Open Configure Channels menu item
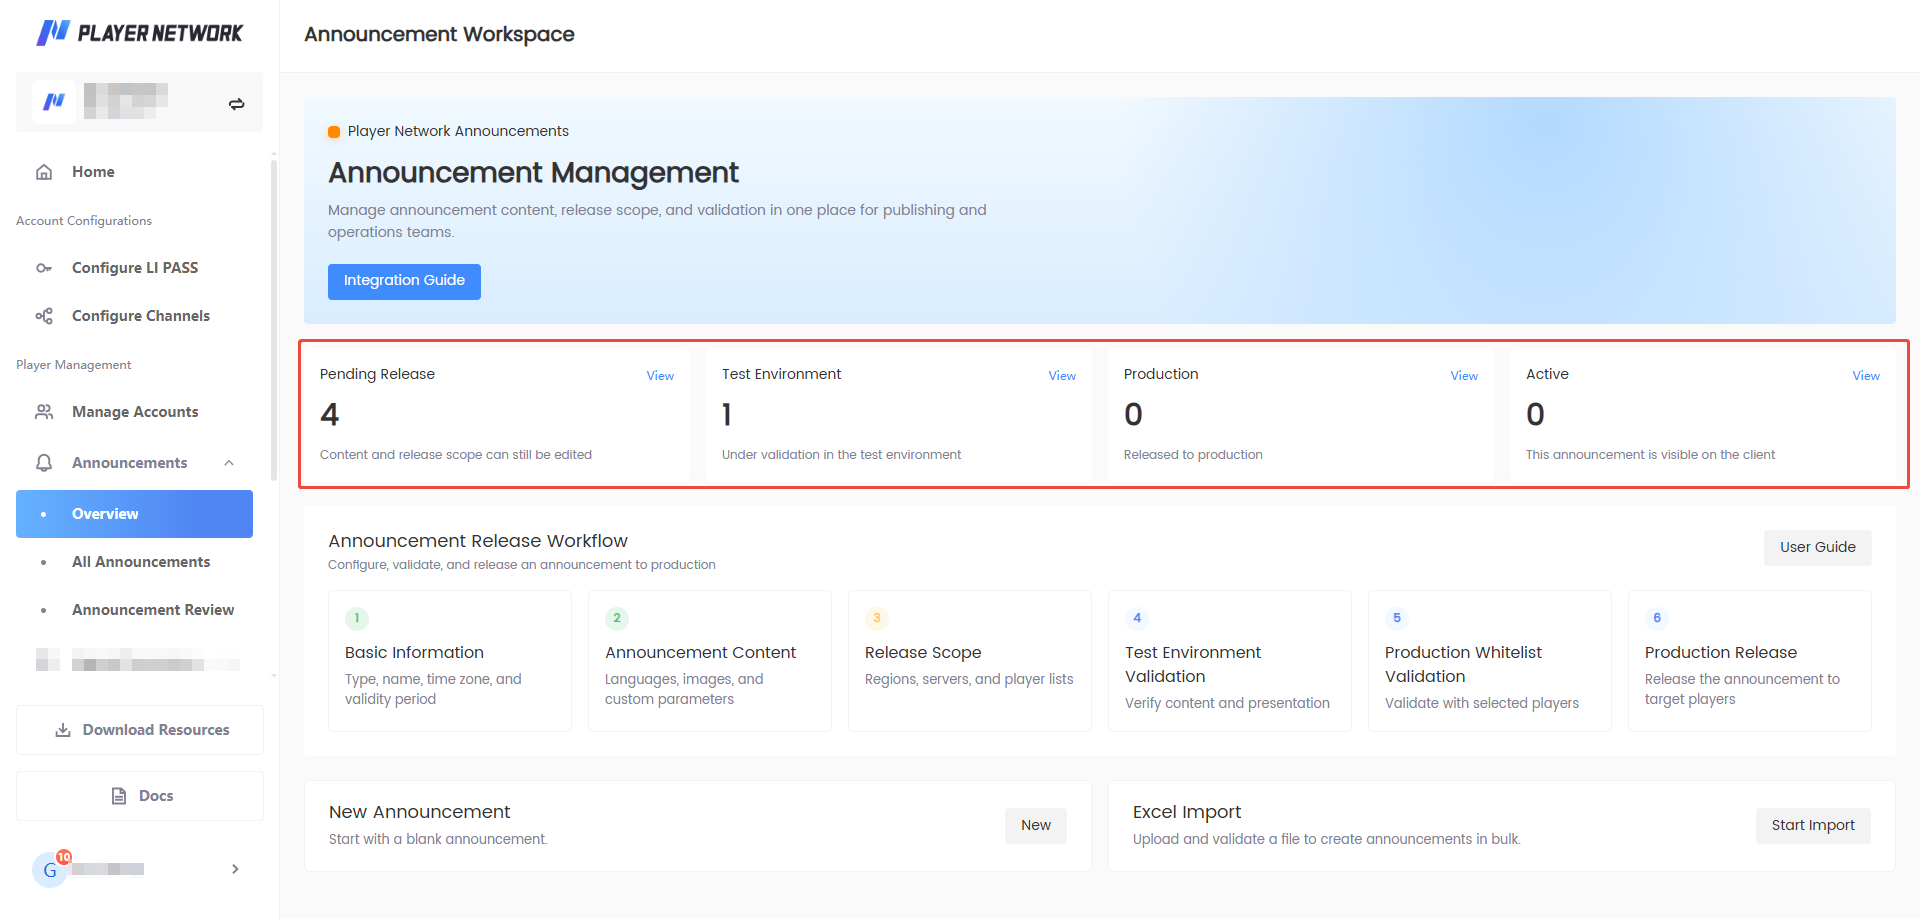The width and height of the screenshot is (1920, 919). 134,316
